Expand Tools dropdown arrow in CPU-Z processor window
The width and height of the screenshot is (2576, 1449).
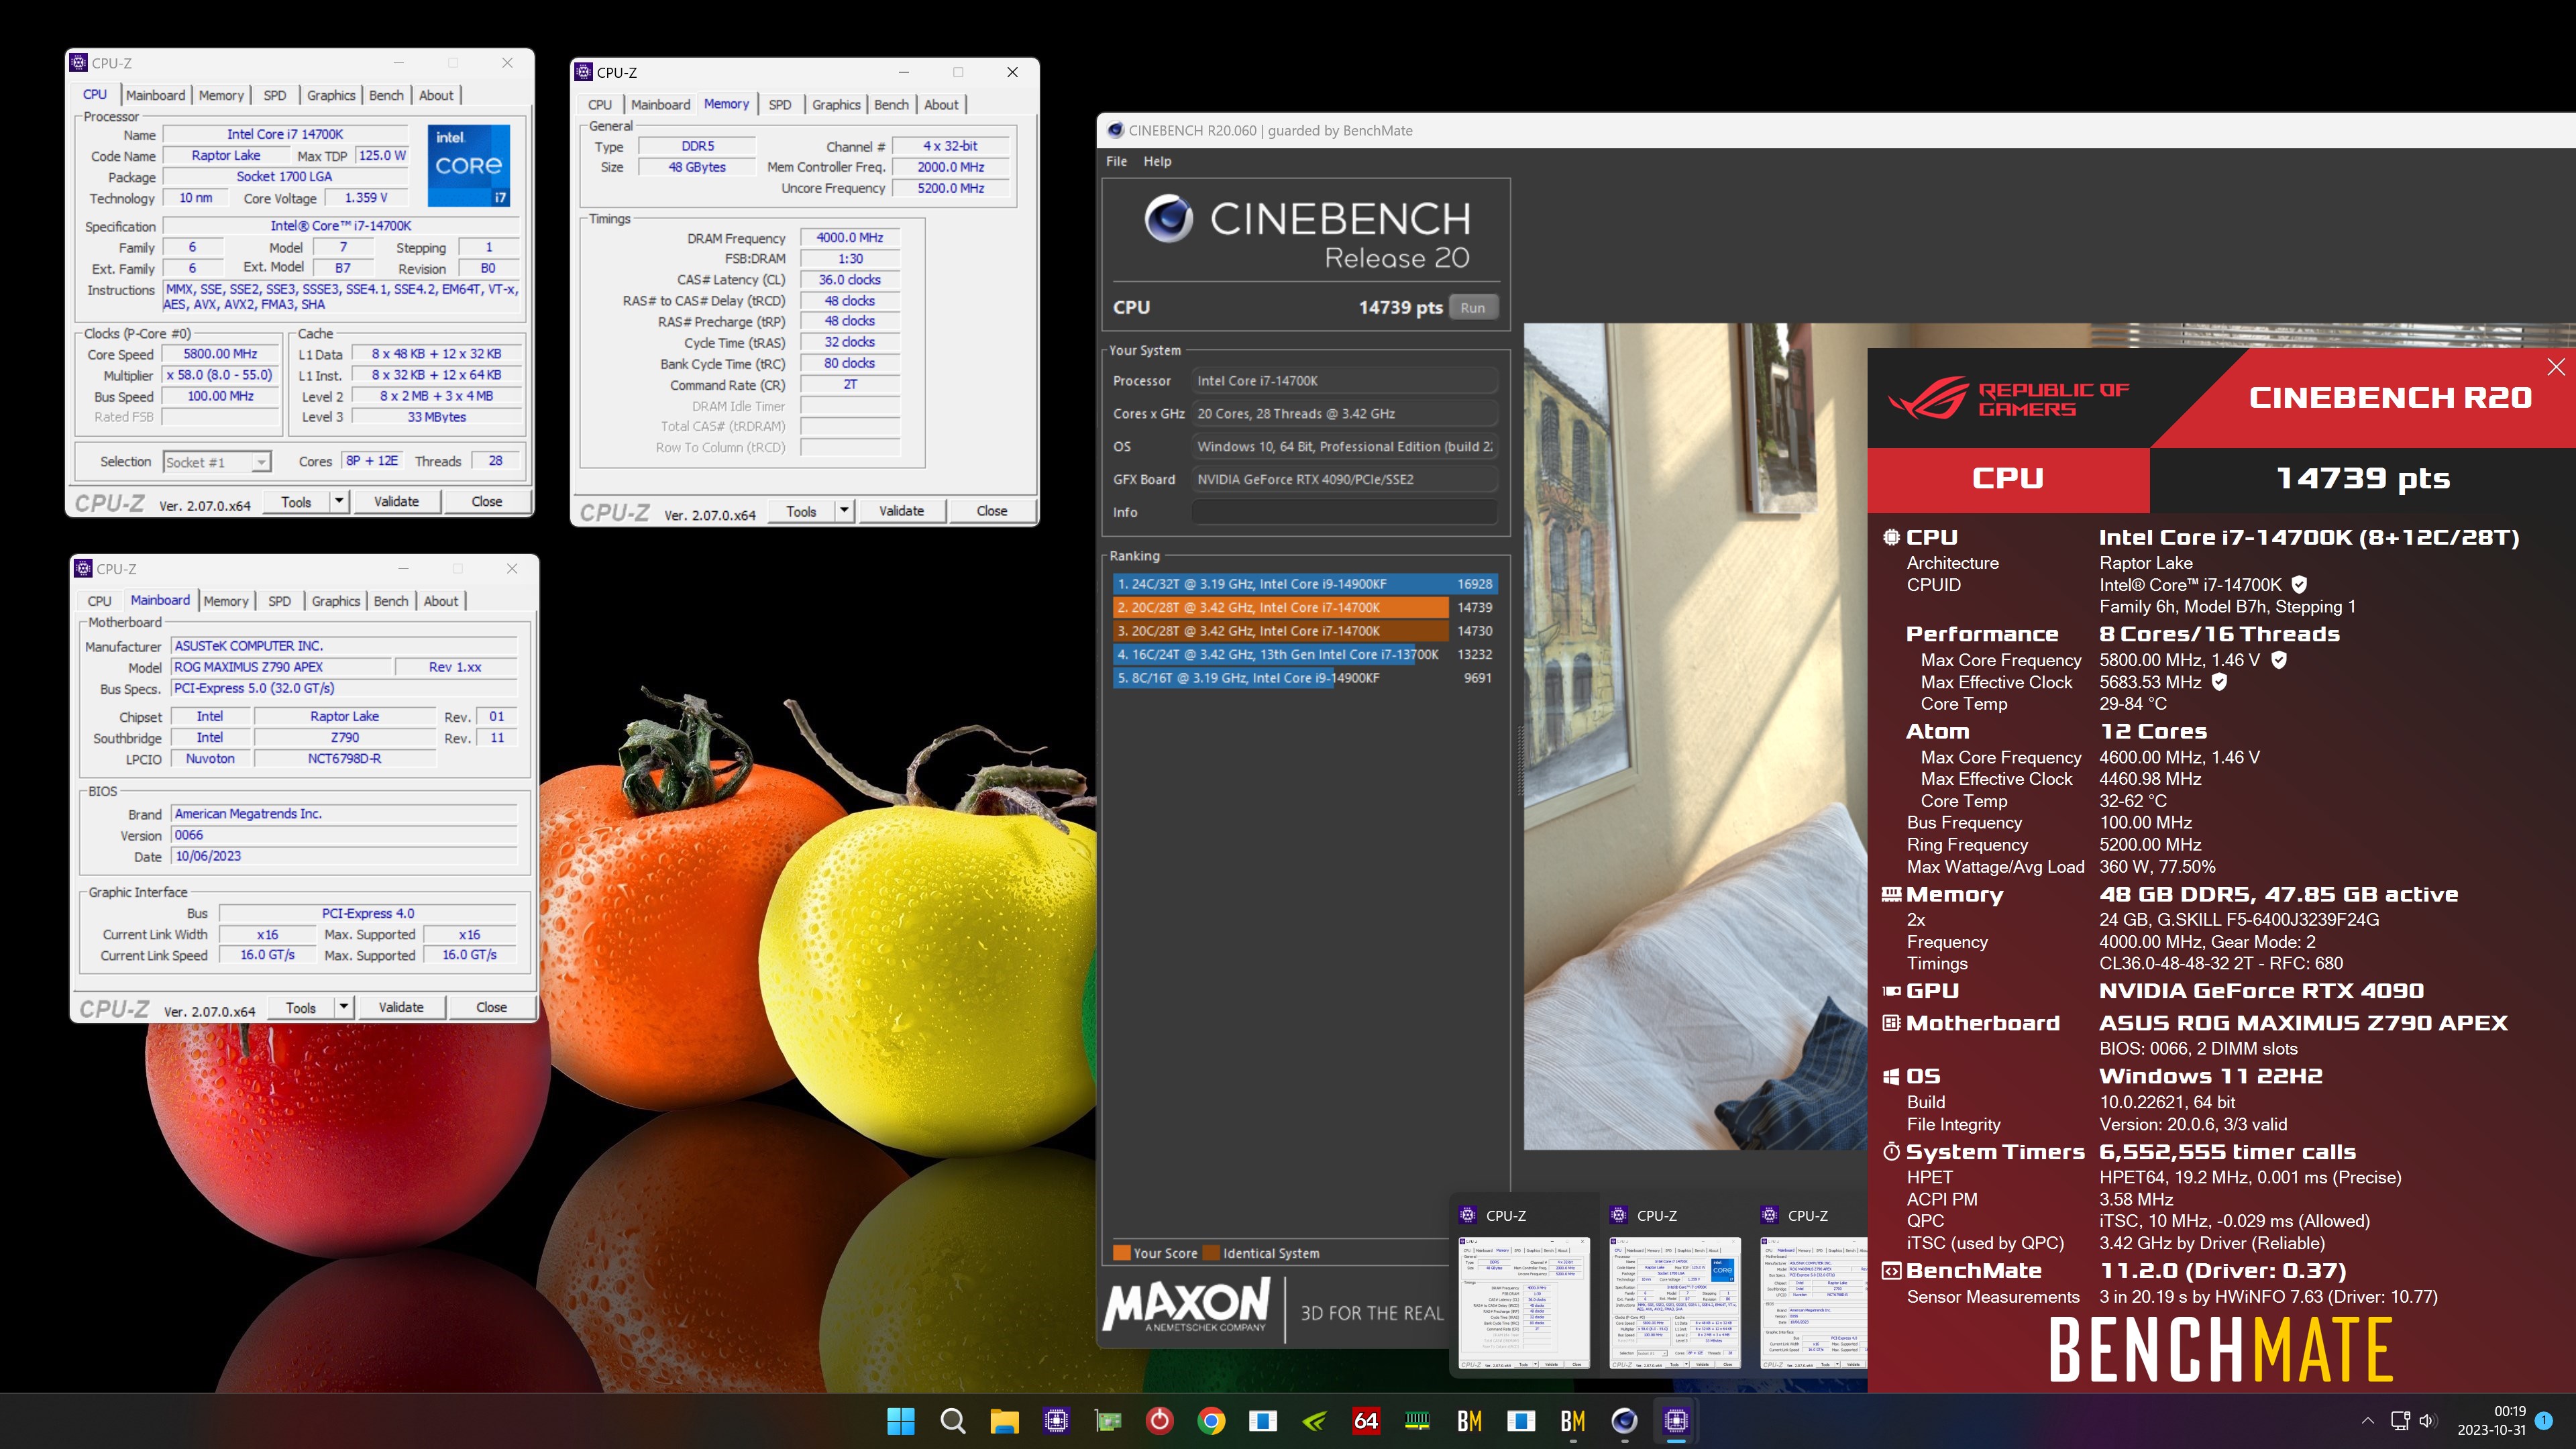pyautogui.click(x=339, y=501)
